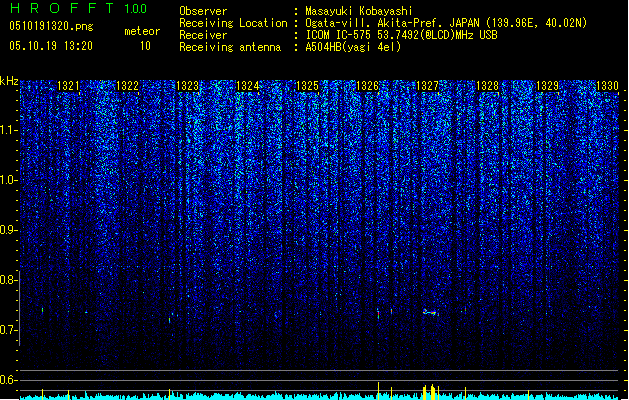Click the kHz axis unit label
This screenshot has height=400, width=629.
coord(9,81)
